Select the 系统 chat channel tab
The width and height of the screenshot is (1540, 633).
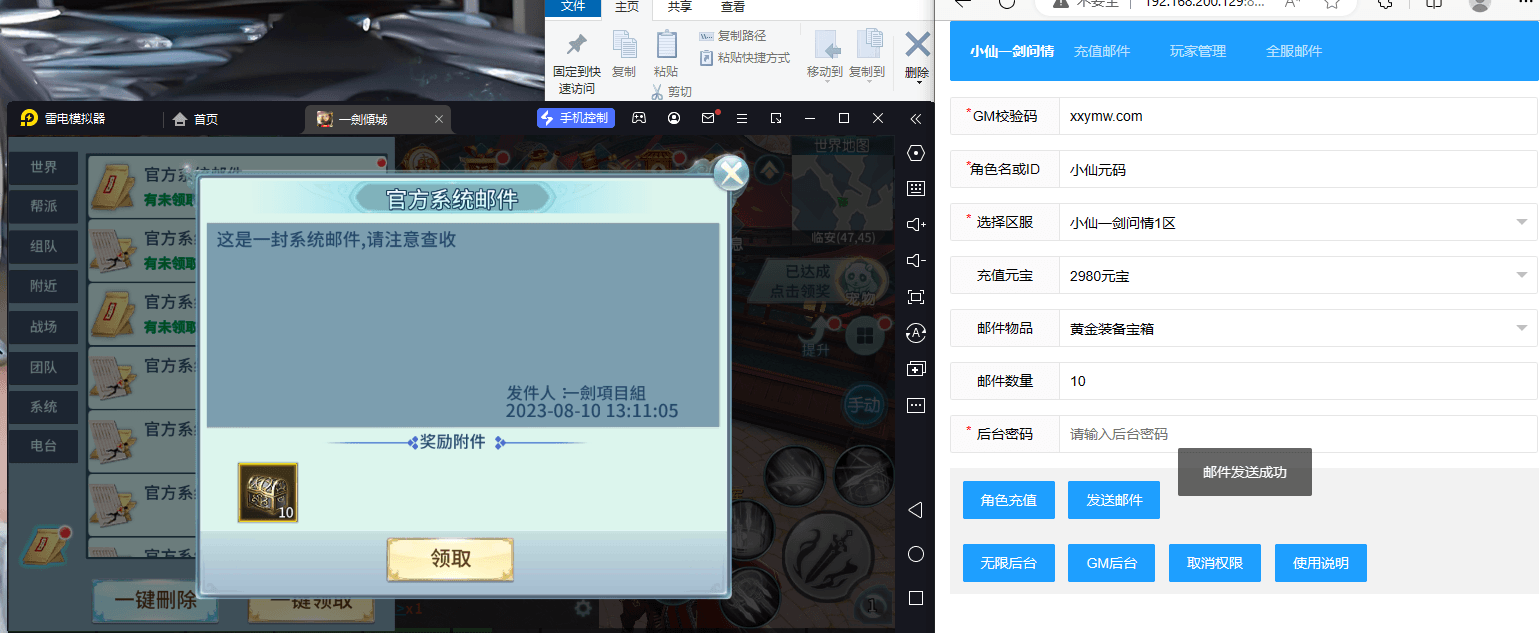click(x=43, y=407)
